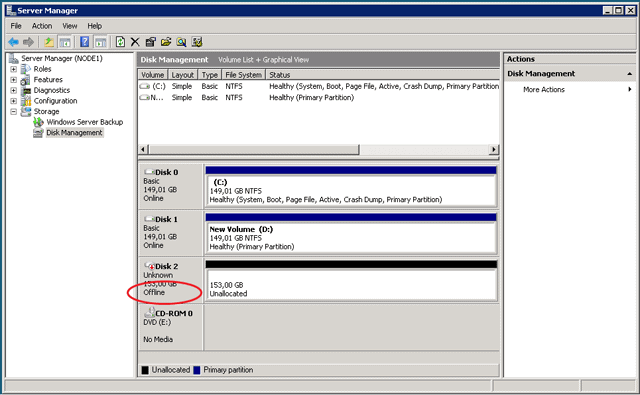Click the Disk Management header in Actions pane
Viewport: 640px width, 395px height.
coord(570,74)
